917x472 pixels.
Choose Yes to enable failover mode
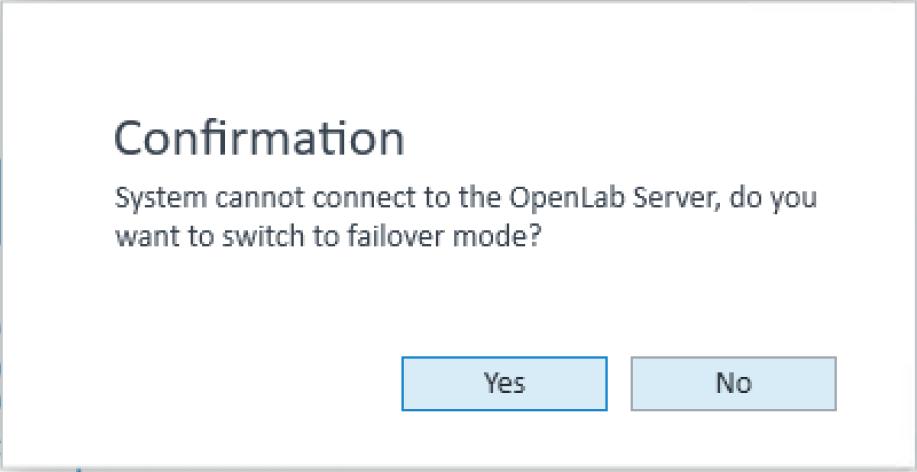504,383
